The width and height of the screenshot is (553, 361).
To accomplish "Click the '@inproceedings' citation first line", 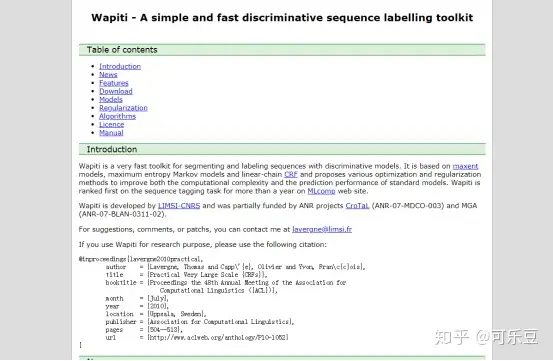I will pos(141,259).
